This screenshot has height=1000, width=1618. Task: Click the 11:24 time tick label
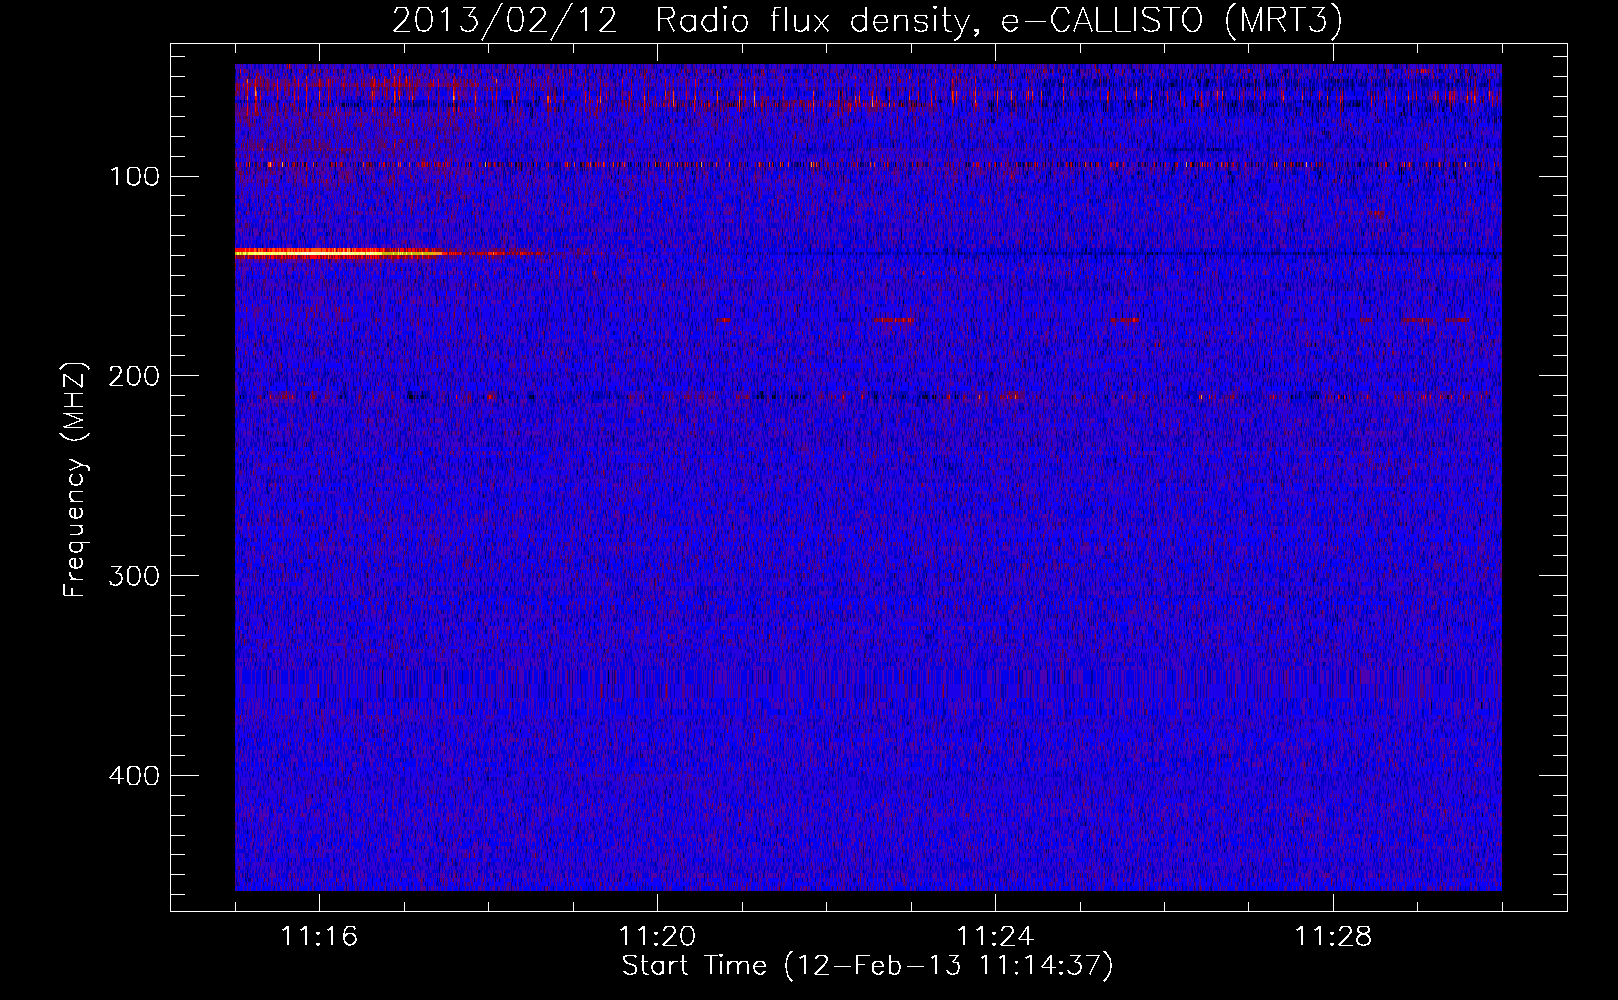pos(995,937)
